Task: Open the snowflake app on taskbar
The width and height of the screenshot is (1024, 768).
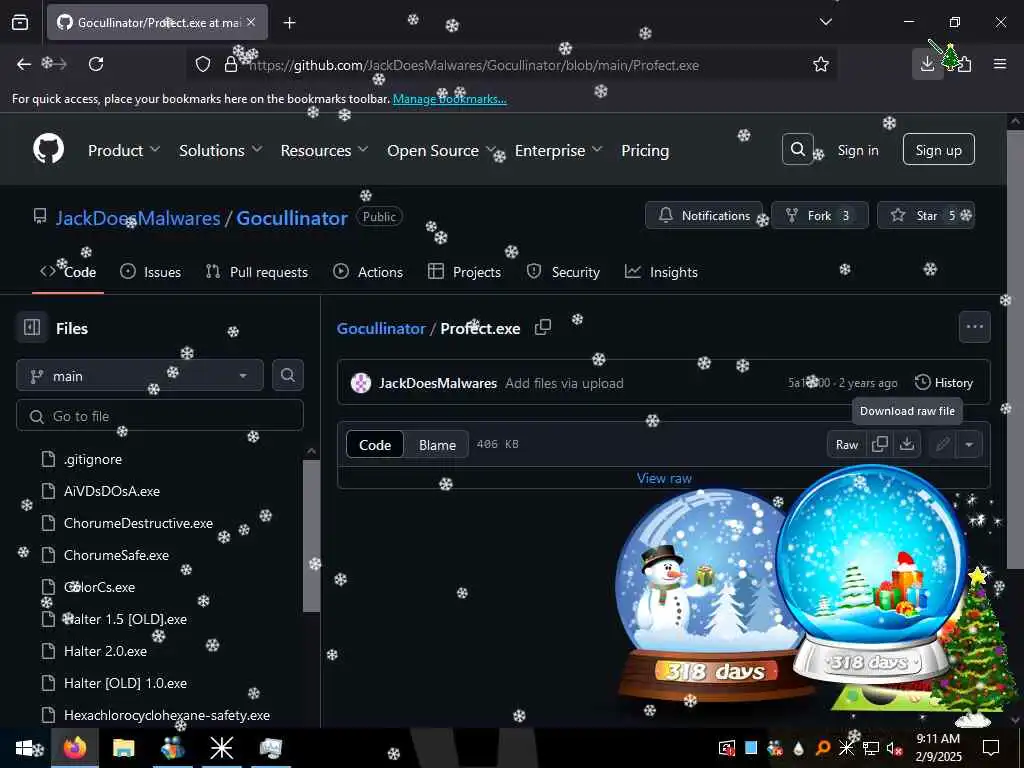Action: click(x=221, y=747)
